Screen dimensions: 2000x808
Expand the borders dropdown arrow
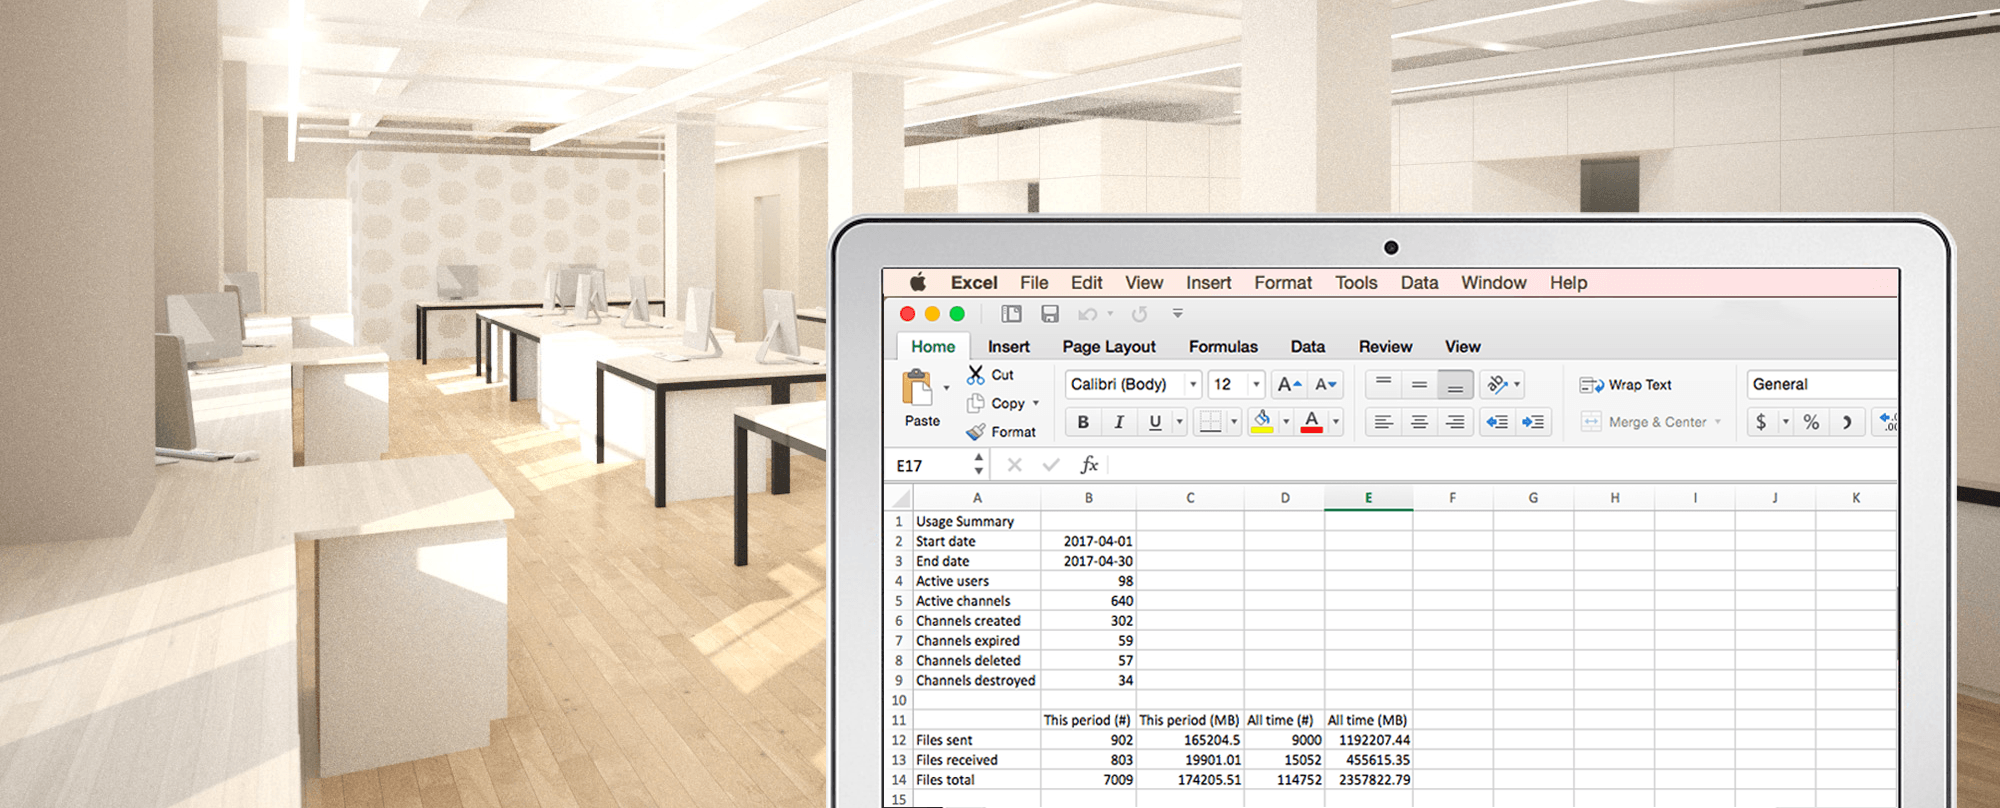(x=1234, y=422)
